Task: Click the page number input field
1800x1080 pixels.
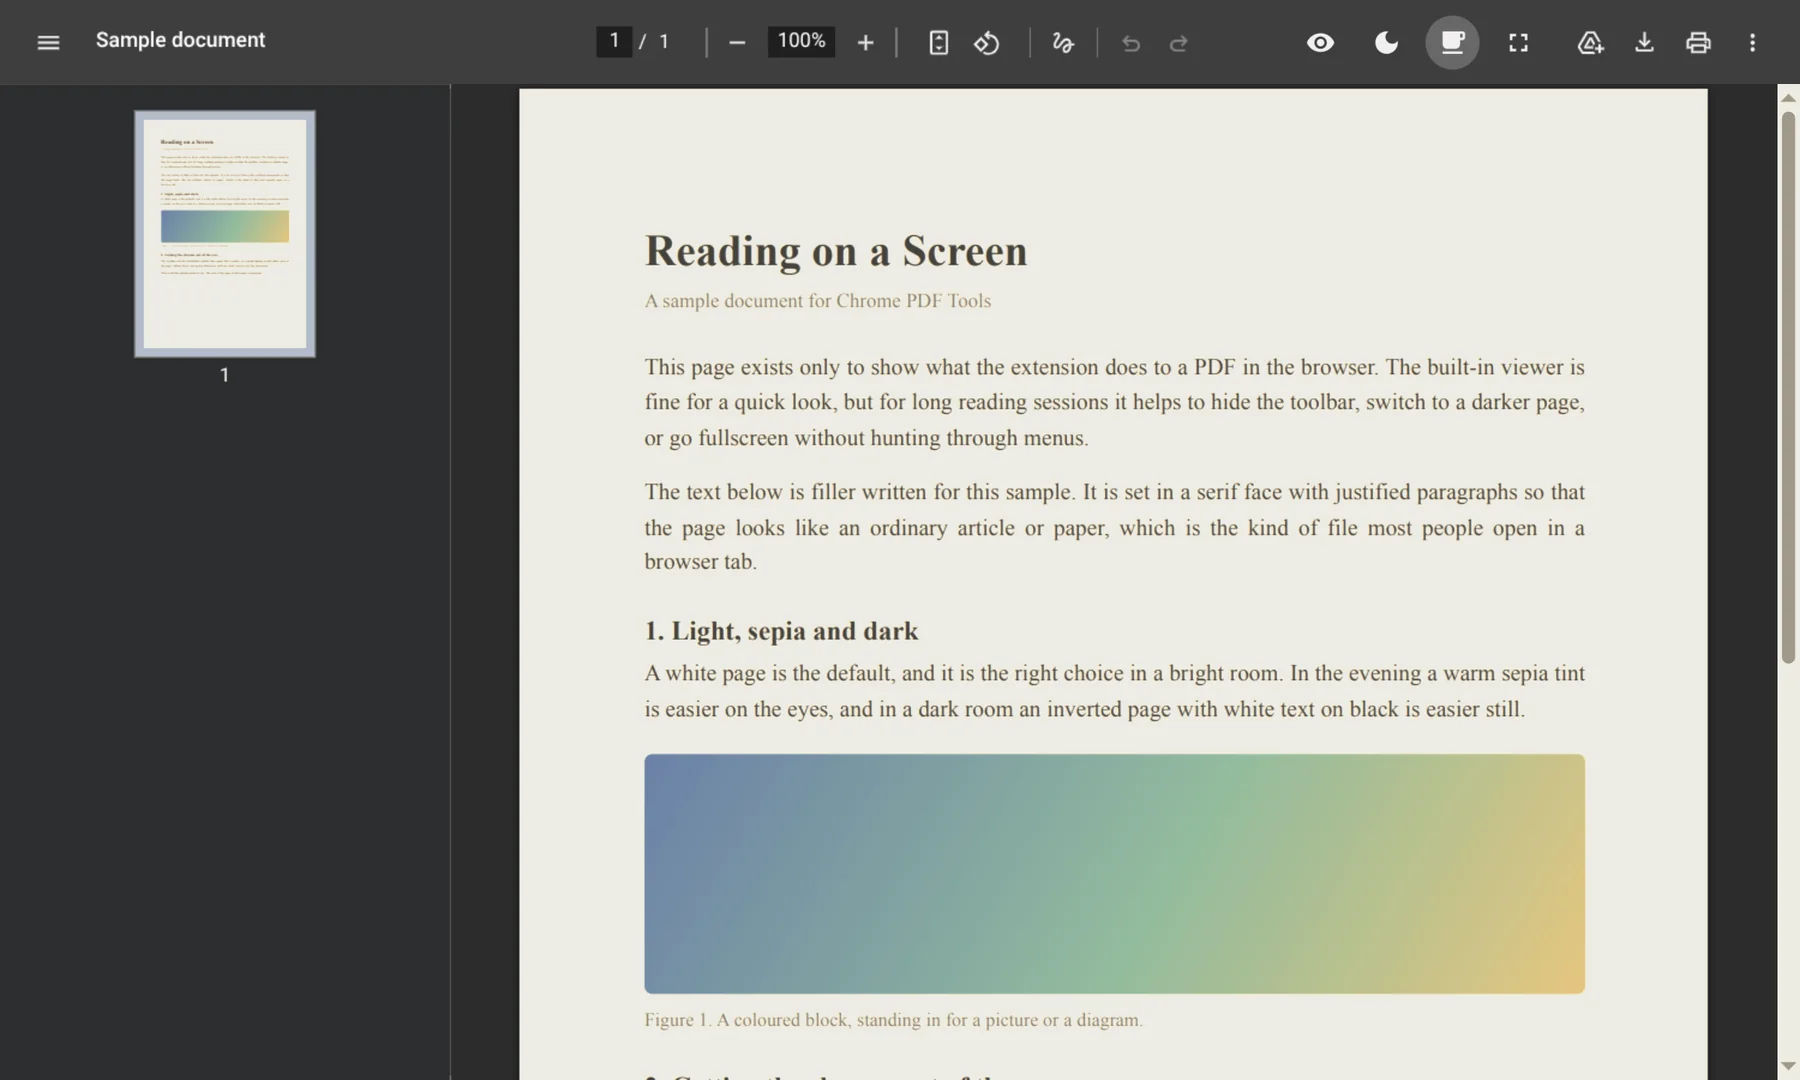Action: click(614, 41)
